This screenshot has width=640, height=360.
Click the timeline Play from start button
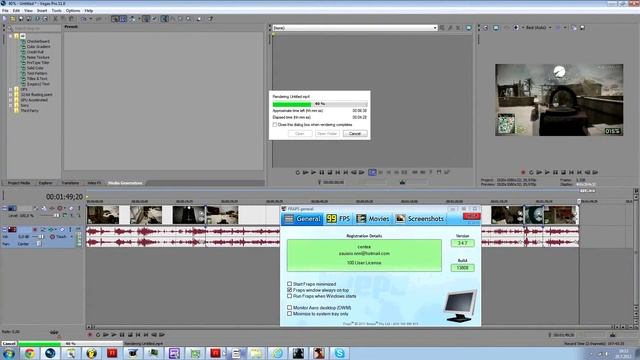(106, 335)
